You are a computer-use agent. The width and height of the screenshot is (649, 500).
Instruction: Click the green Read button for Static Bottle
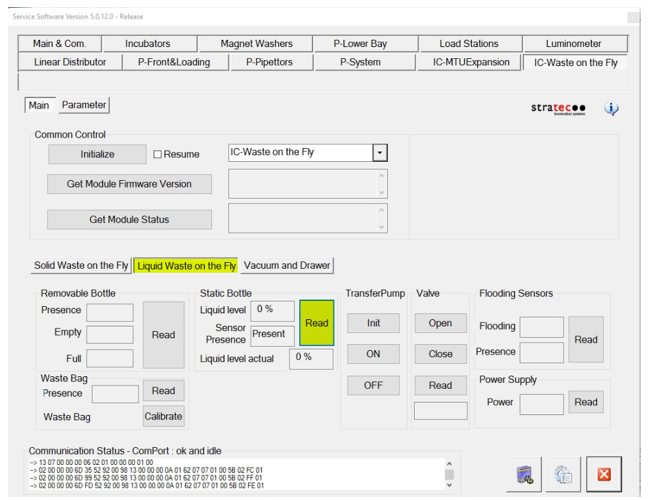click(316, 323)
